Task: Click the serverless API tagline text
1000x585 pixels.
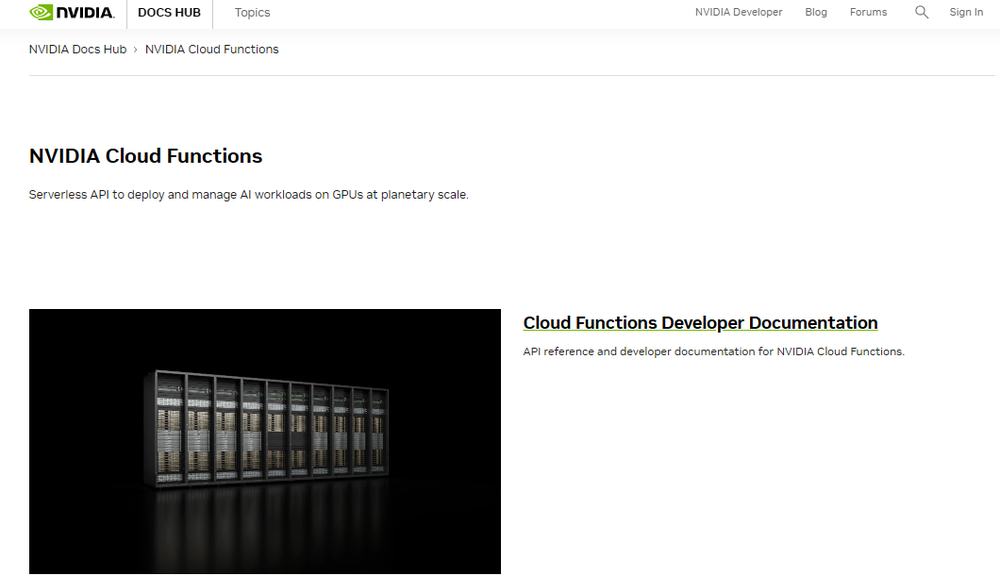Action: tap(248, 194)
